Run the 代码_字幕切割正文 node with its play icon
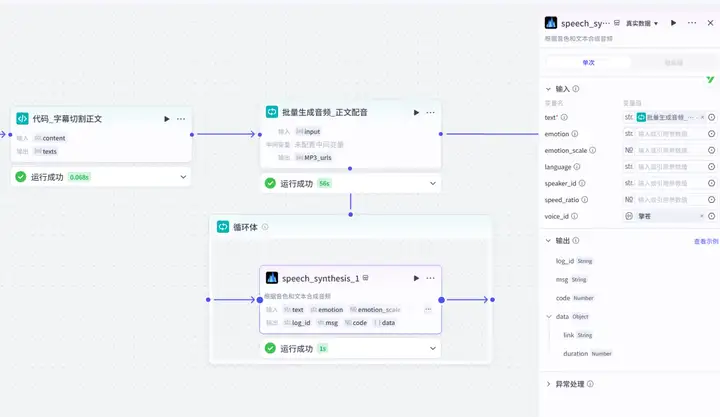 [x=167, y=119]
